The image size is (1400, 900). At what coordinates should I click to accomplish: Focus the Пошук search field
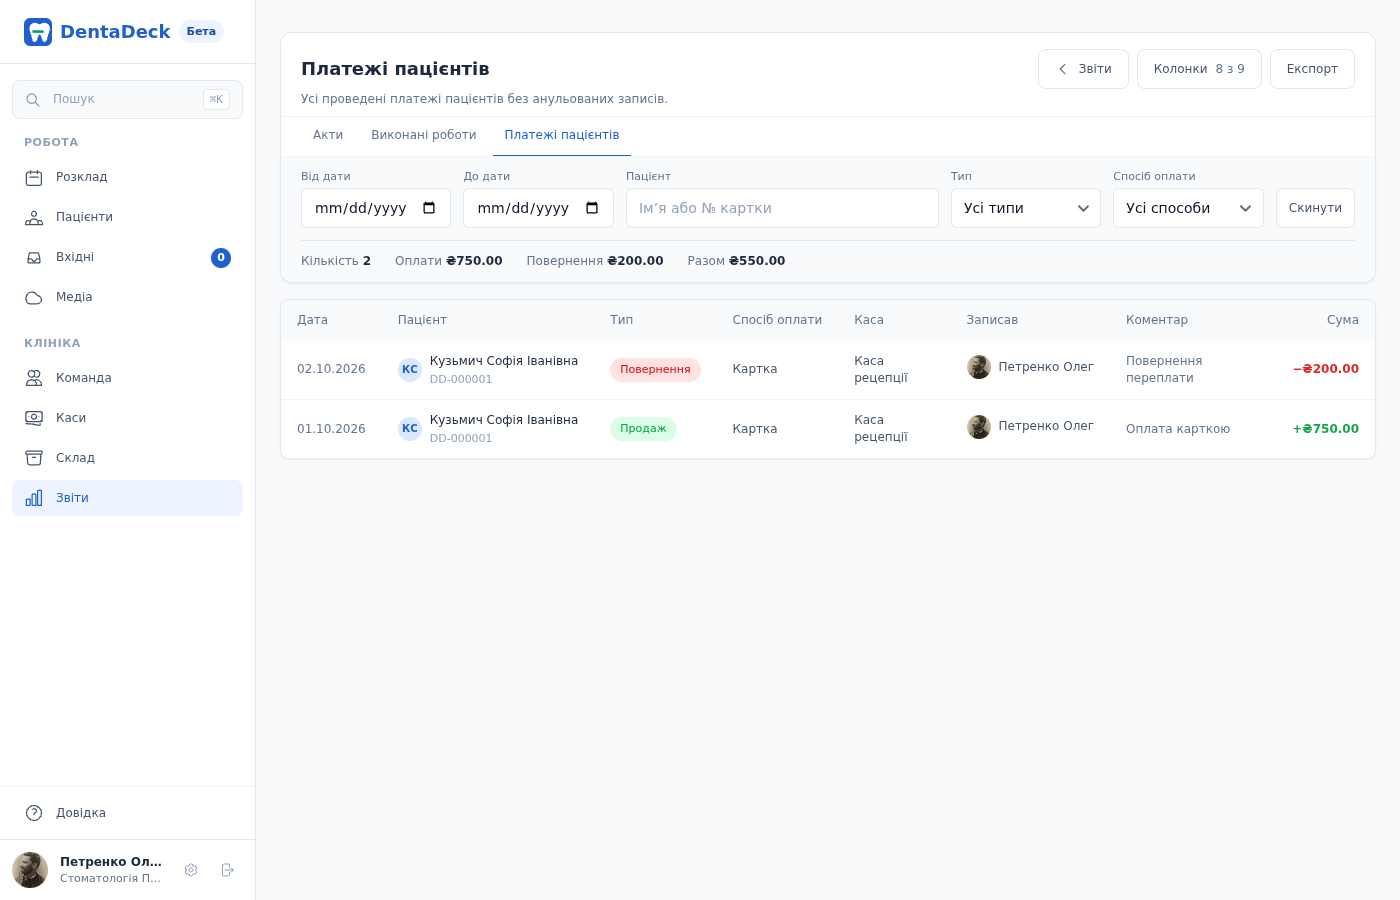click(x=127, y=100)
